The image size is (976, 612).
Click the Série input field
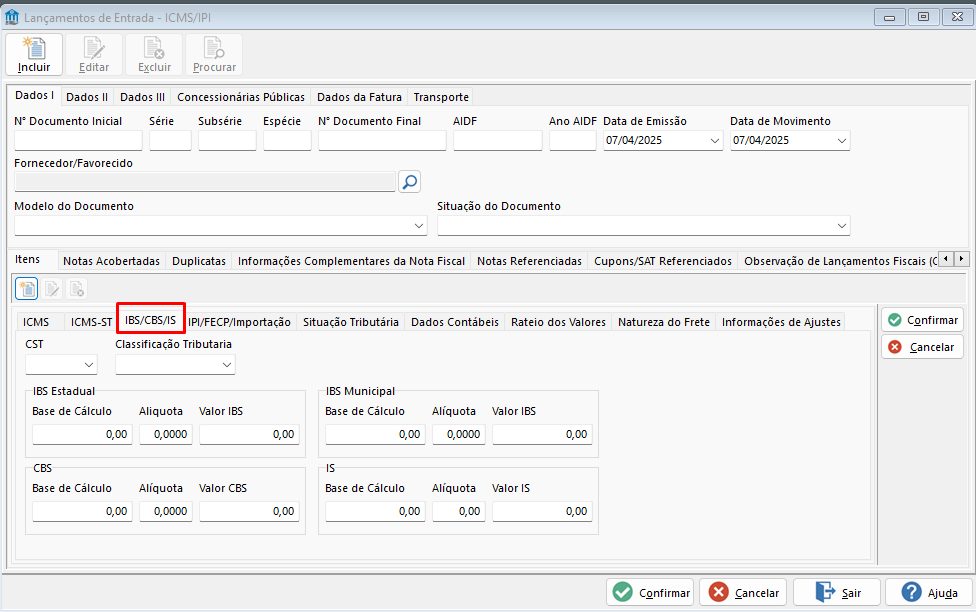(170, 141)
